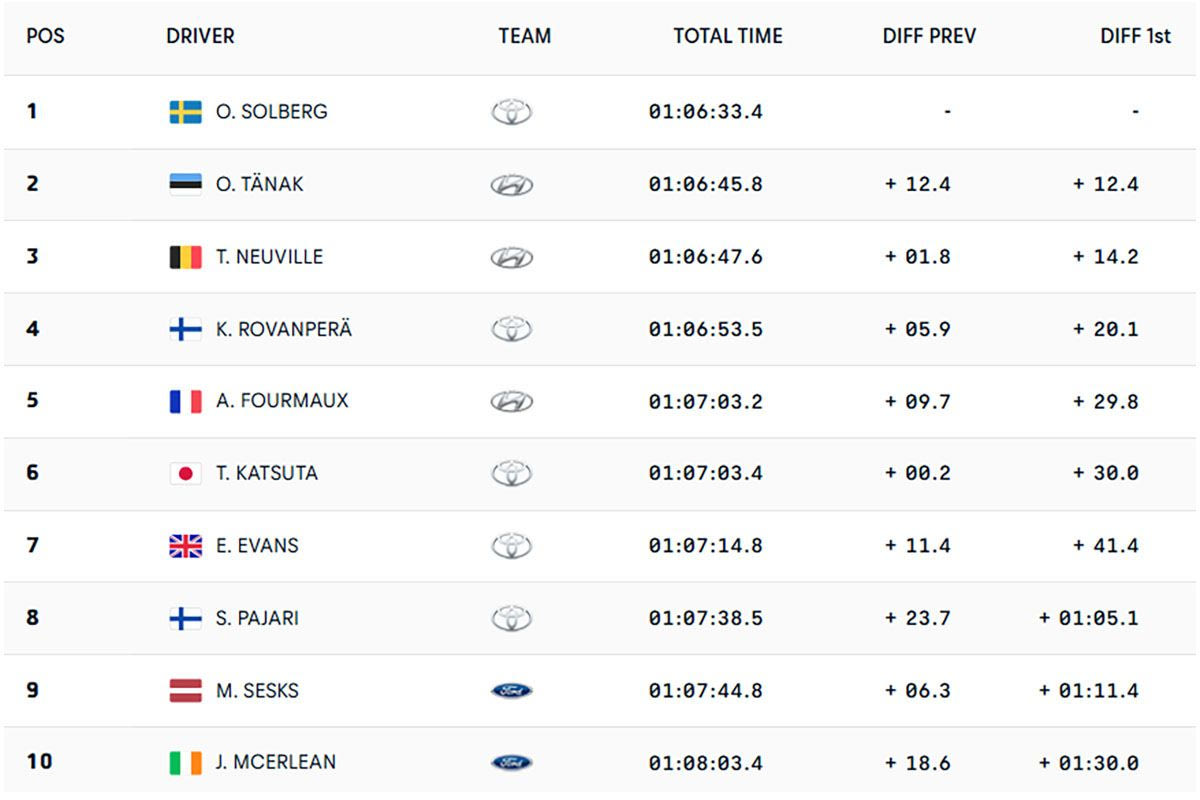Click the Belgian flag beside T. Neuville

186,257
